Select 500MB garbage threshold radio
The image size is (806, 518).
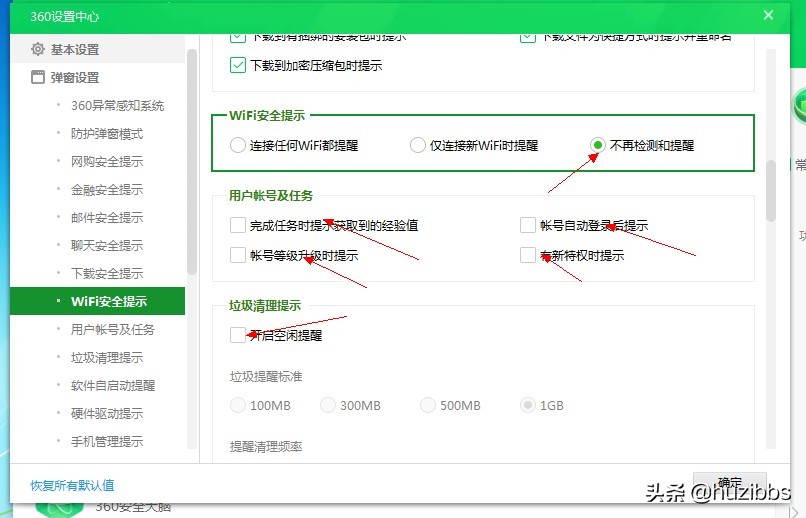point(428,405)
